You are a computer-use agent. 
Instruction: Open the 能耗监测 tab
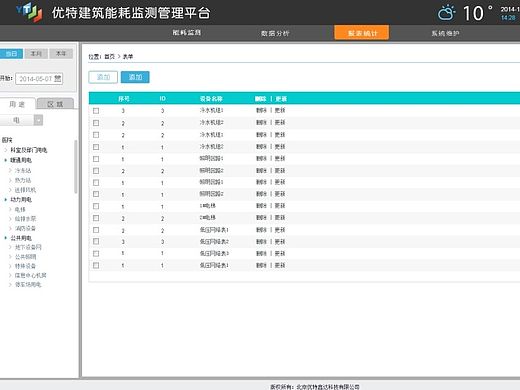(187, 33)
